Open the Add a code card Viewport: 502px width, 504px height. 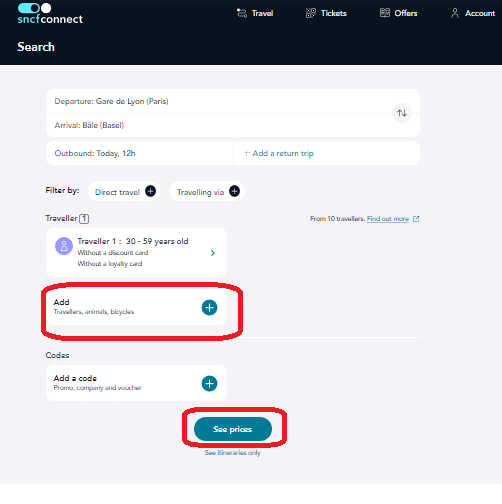[136, 383]
